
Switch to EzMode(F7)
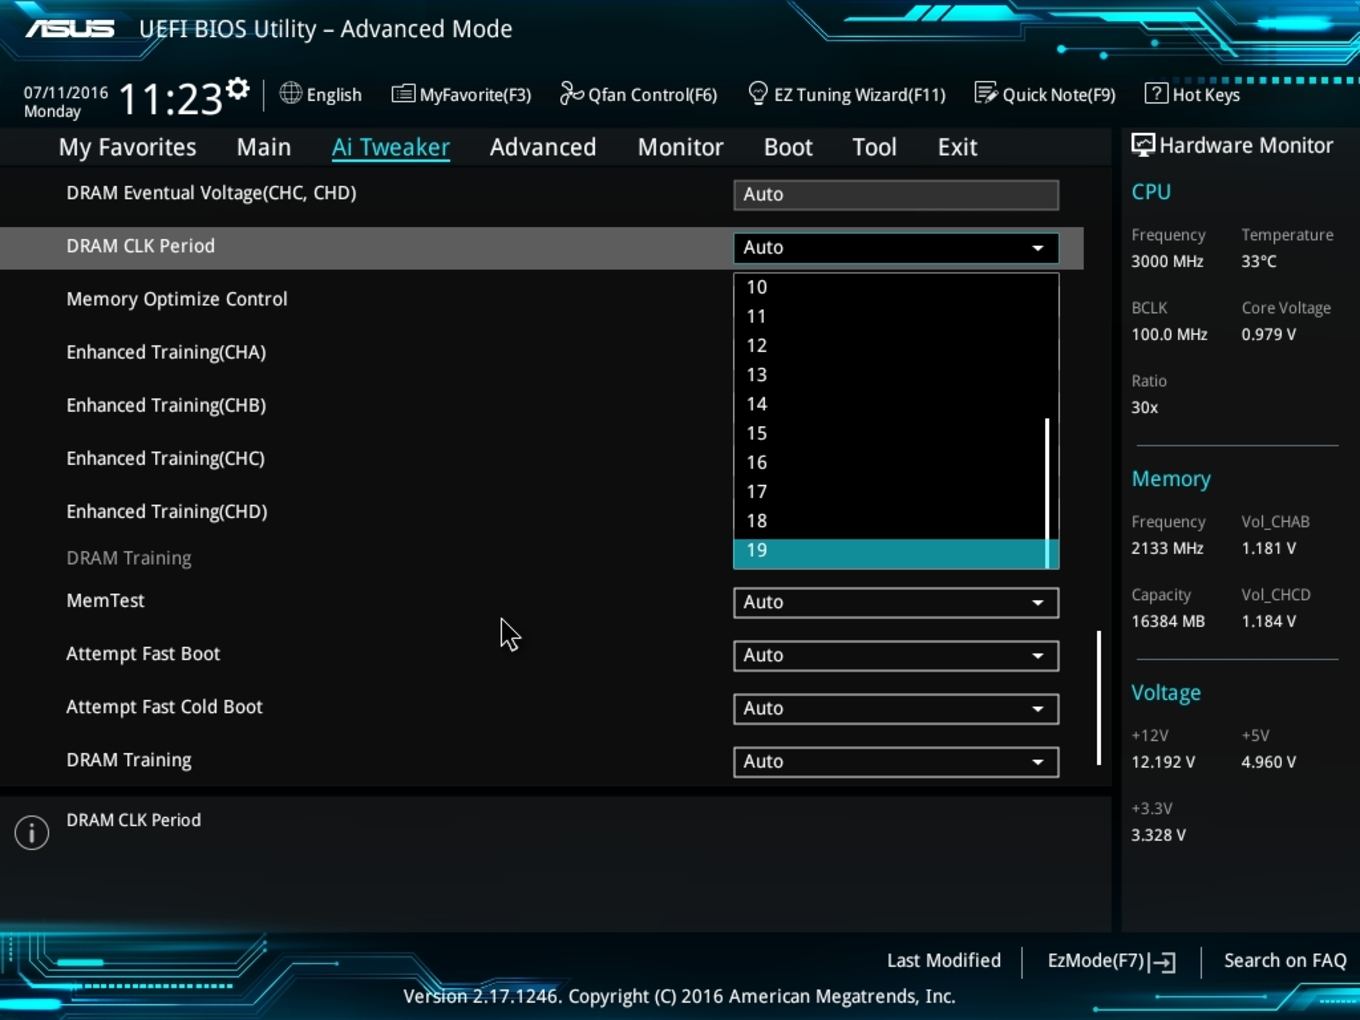click(1111, 961)
